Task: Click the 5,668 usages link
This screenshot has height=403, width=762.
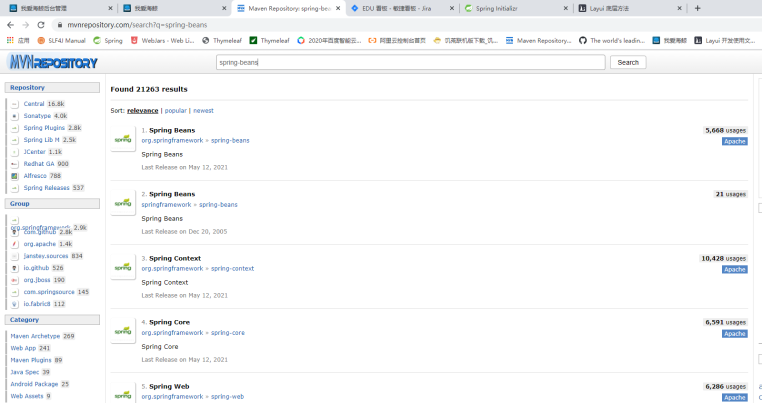Action: [x=726, y=130]
